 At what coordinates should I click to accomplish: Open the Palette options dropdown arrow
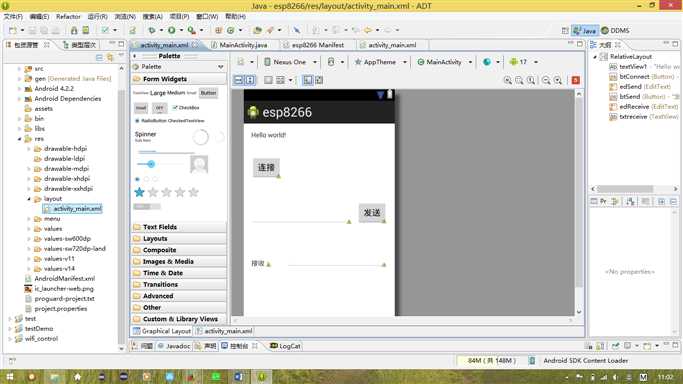click(221, 67)
